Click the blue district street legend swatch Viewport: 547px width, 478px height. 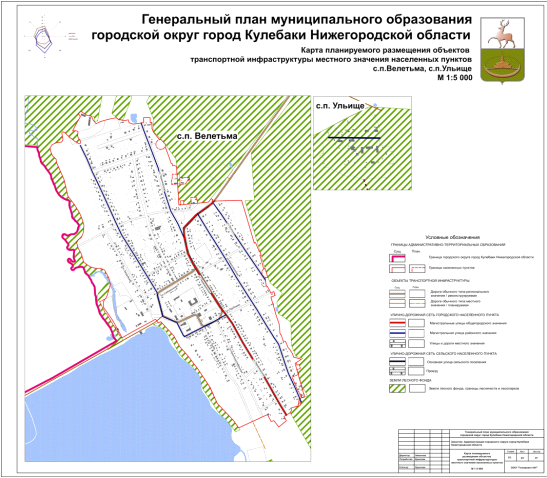pyautogui.click(x=397, y=333)
